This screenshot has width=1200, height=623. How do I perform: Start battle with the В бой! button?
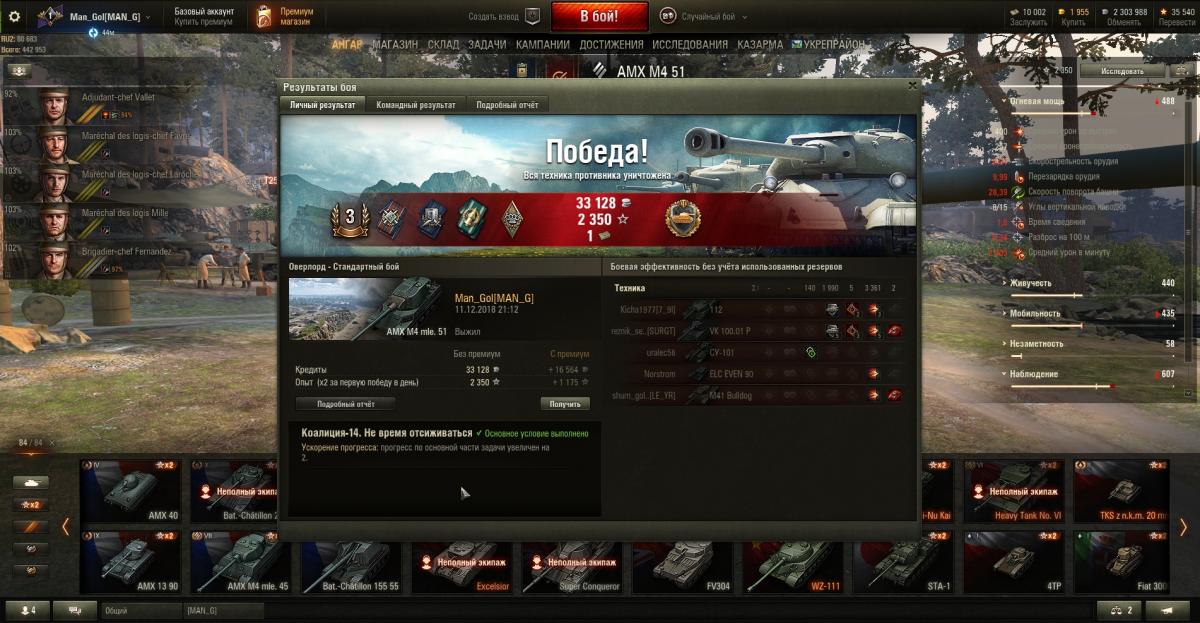tap(599, 16)
